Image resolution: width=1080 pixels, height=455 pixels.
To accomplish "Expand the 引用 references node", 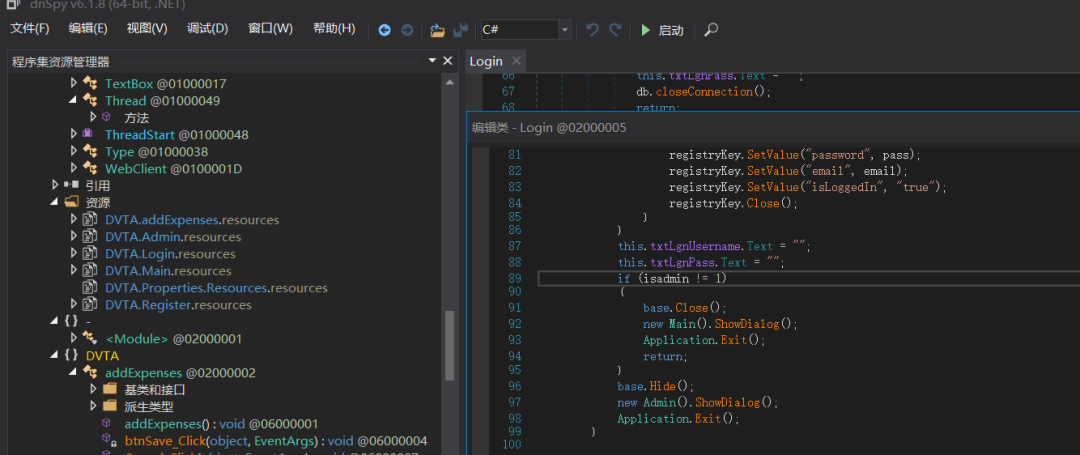I will coord(55,185).
